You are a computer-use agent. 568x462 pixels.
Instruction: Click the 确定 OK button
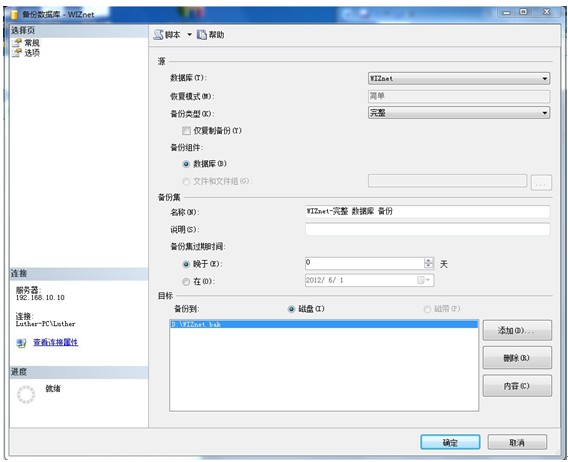click(450, 442)
